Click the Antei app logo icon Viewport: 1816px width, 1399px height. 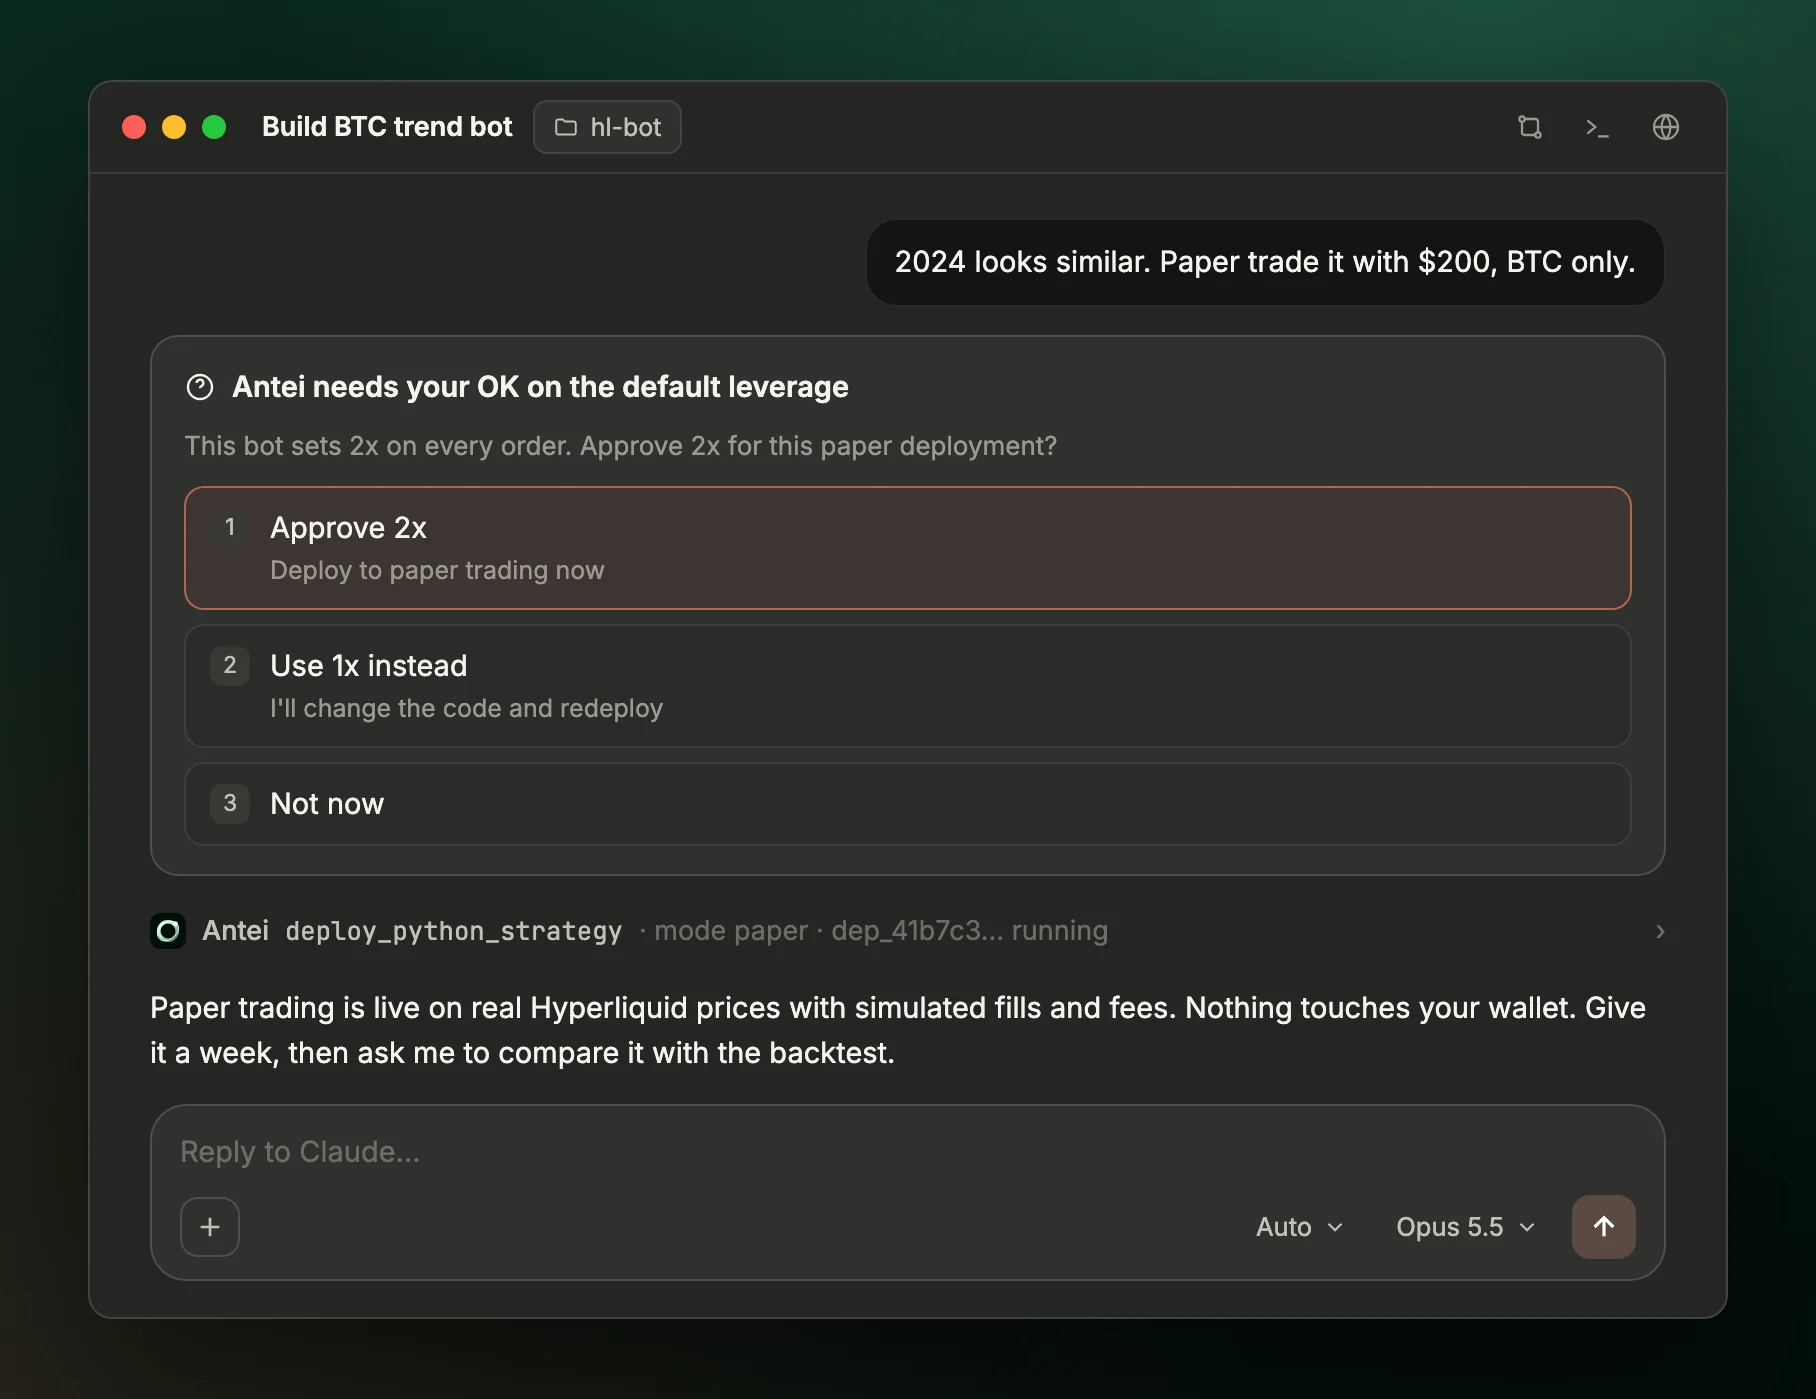[x=168, y=931]
